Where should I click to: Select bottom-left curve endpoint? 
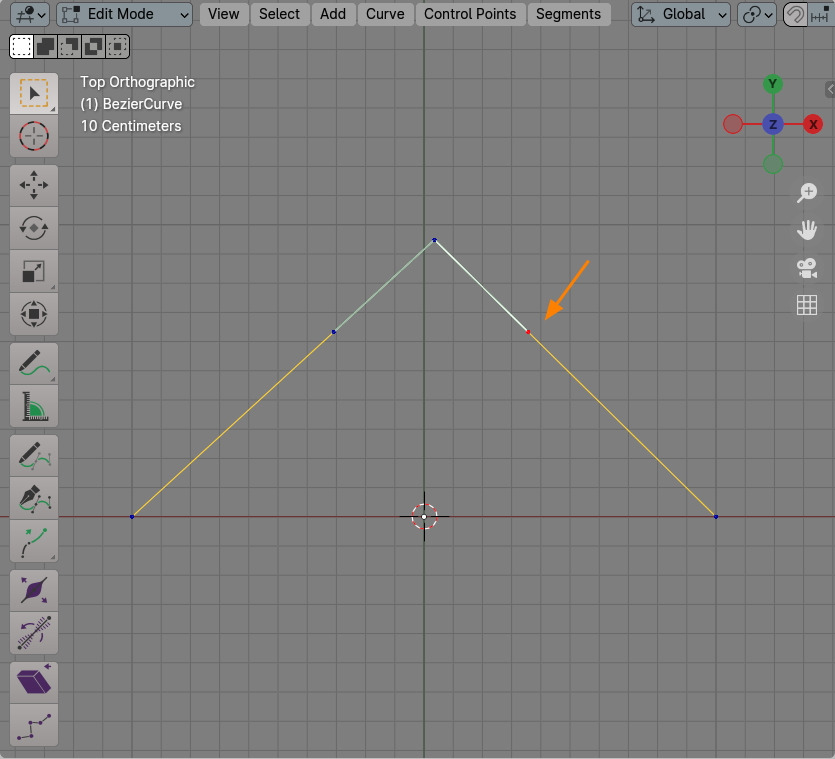click(132, 516)
